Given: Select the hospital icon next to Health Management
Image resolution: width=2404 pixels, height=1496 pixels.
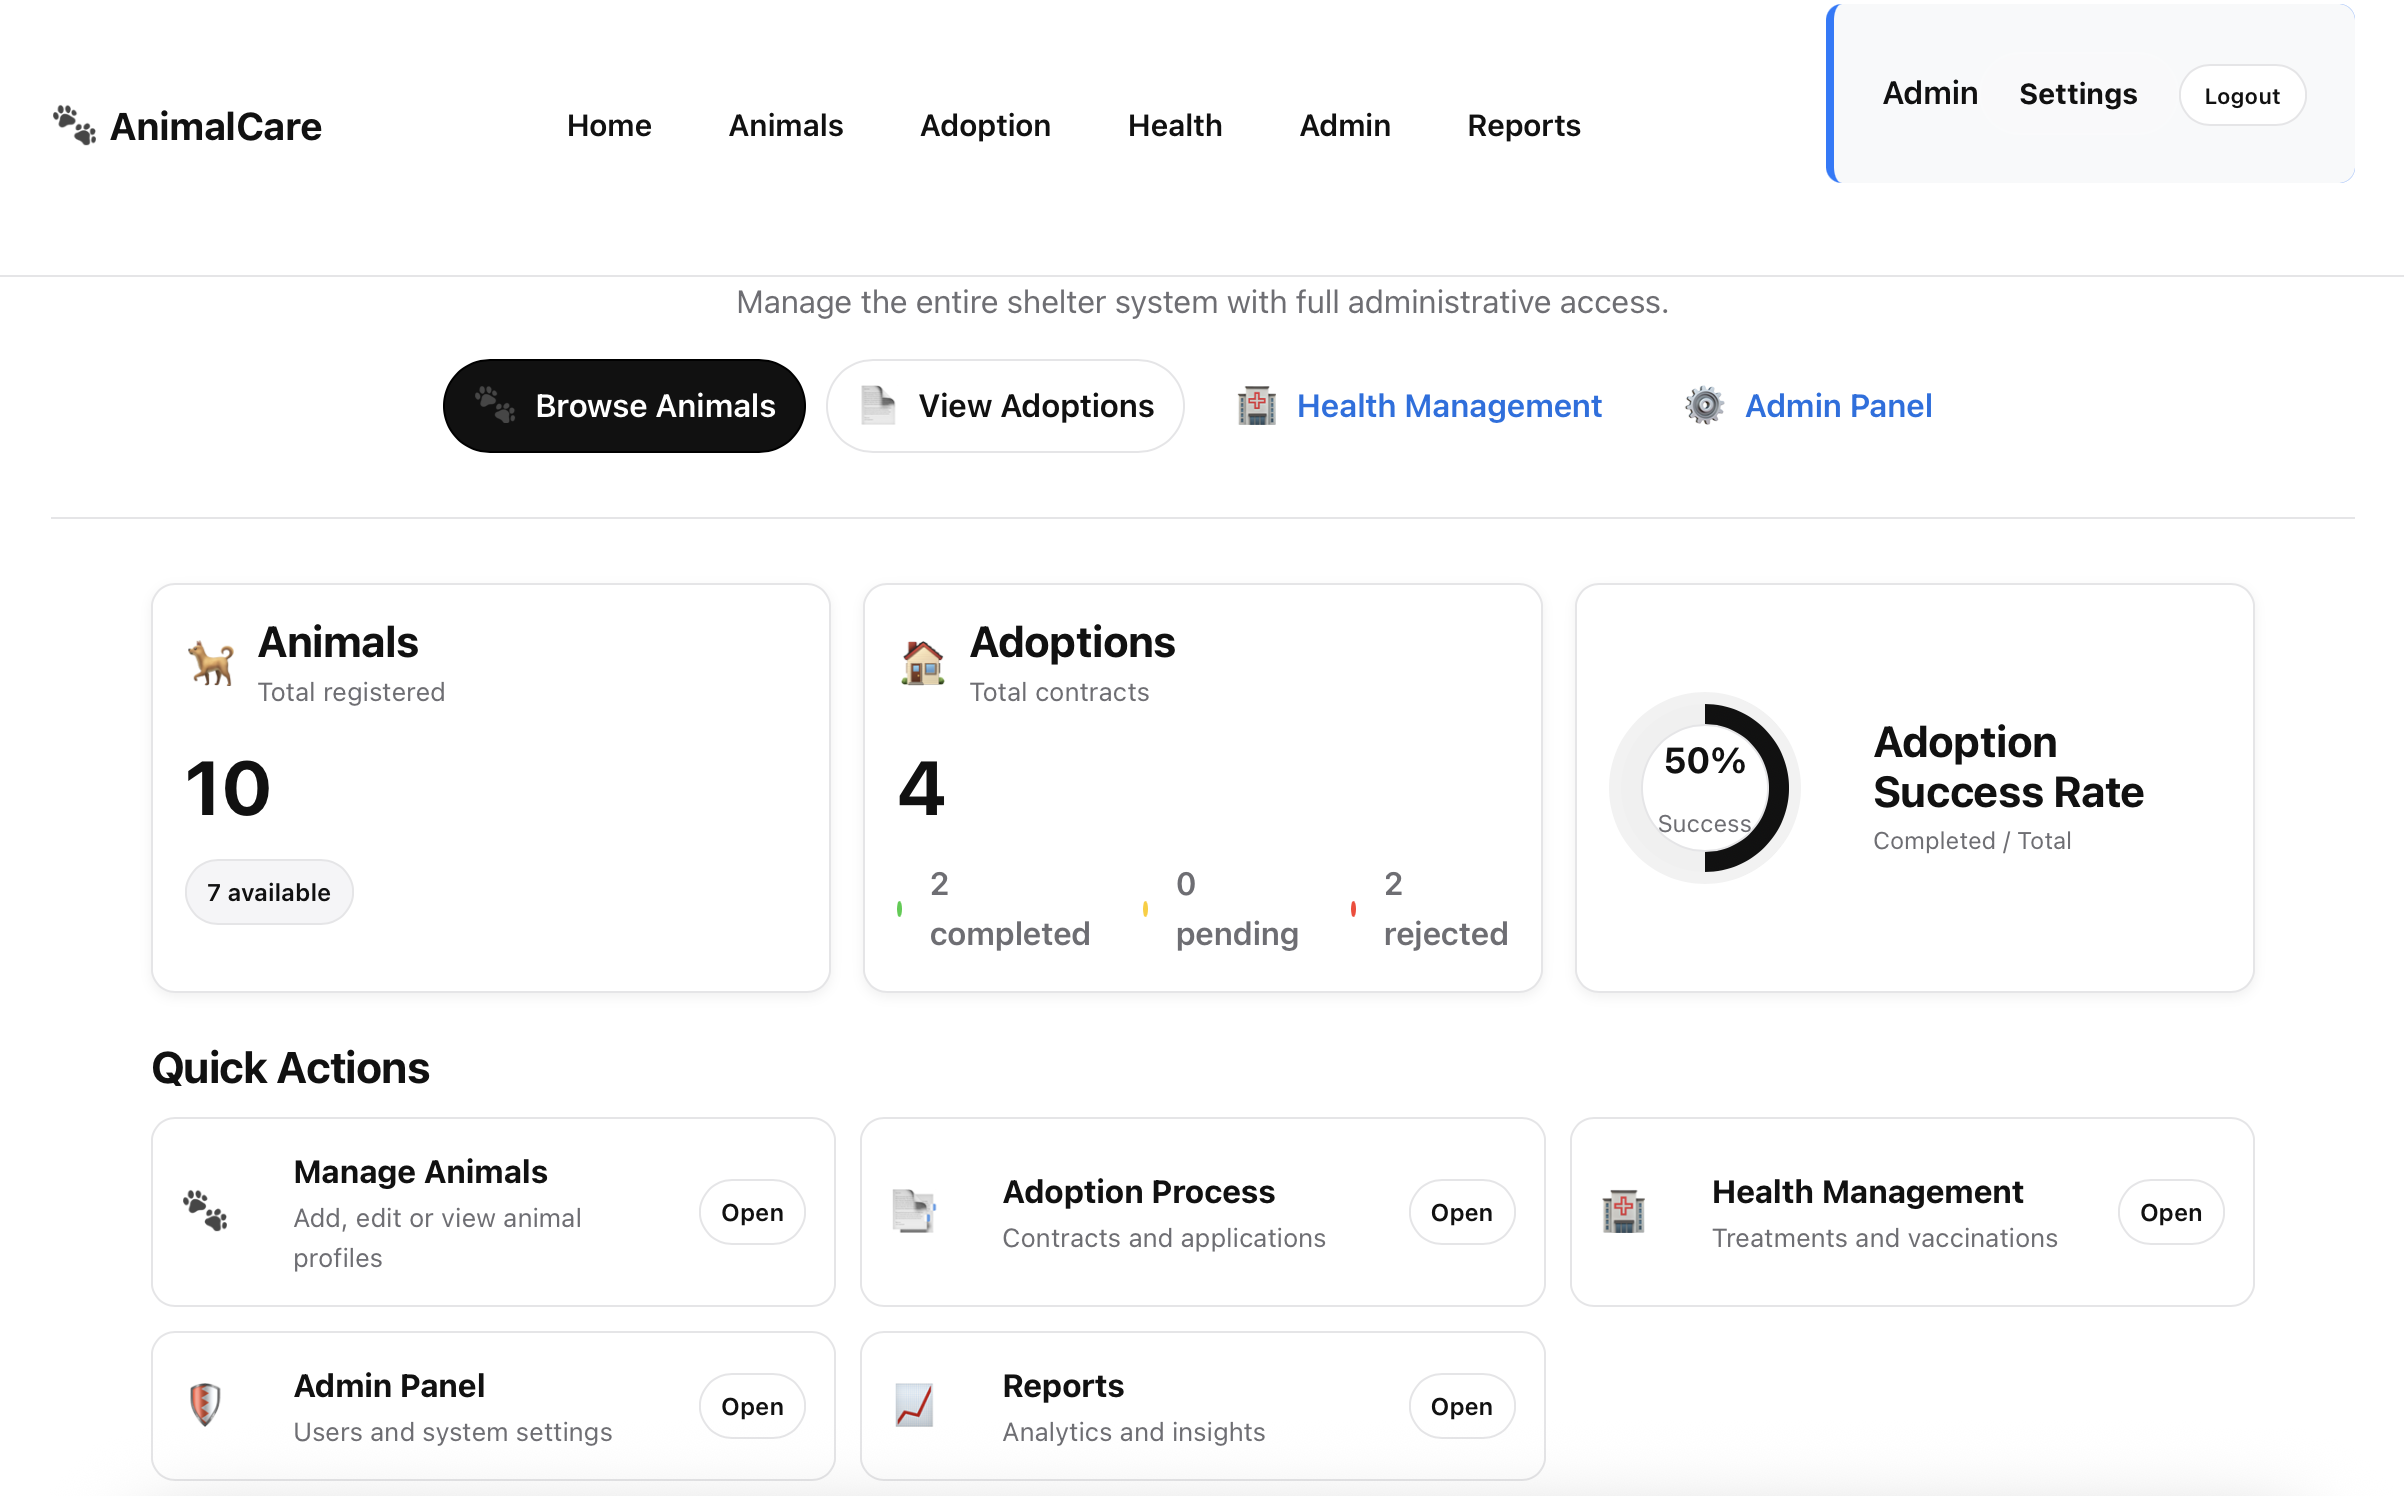Looking at the screenshot, I should click(x=1257, y=405).
